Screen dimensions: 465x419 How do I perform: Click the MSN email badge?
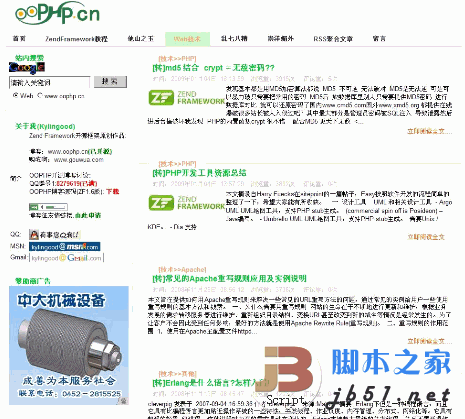click(x=65, y=247)
